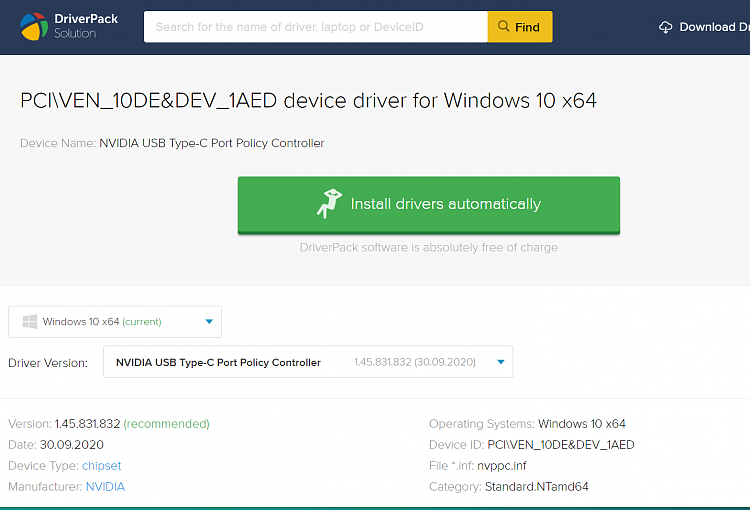Expand the Windows 10 x64 OS dropdown arrow
750x510 pixels.
209,322
